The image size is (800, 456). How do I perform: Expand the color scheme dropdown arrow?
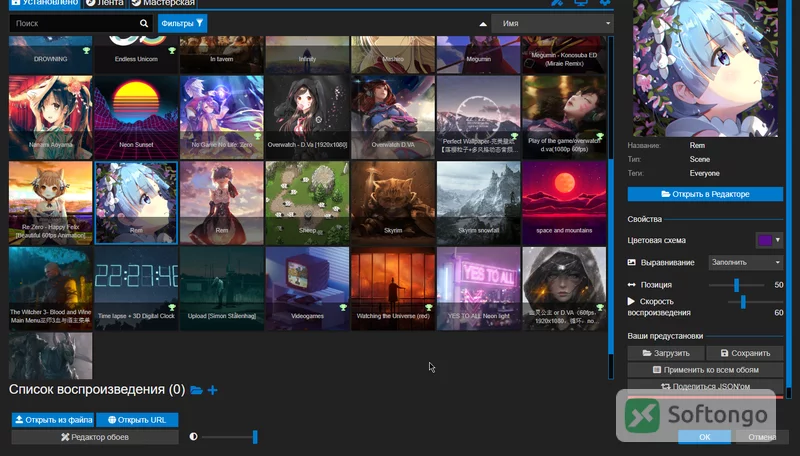(x=778, y=240)
